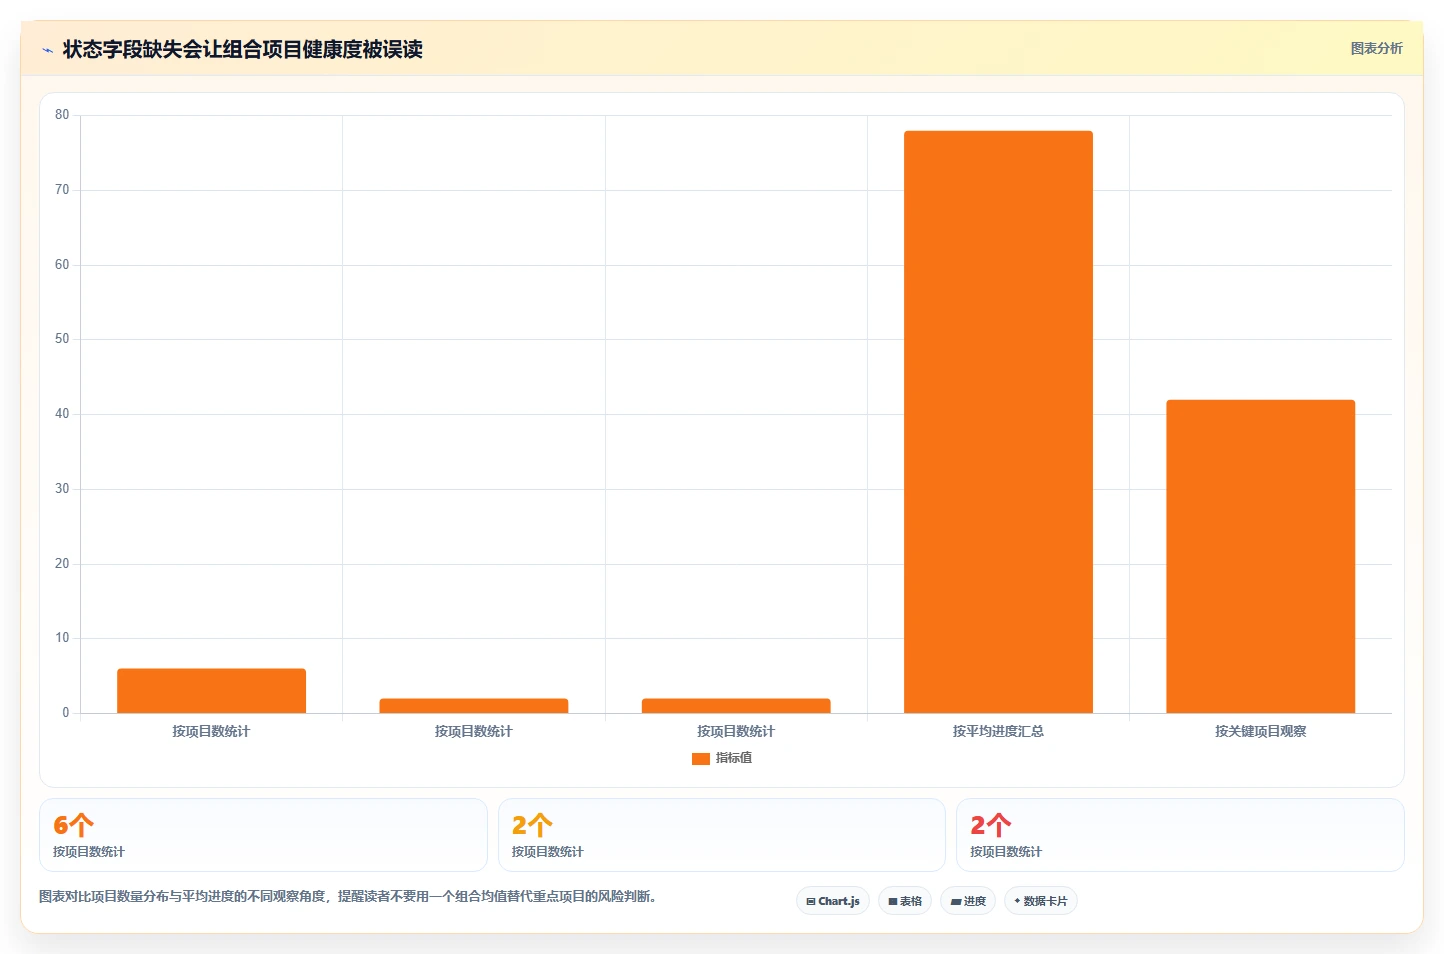
Task: Toggle the 指标值 legend label
Action: click(734, 758)
